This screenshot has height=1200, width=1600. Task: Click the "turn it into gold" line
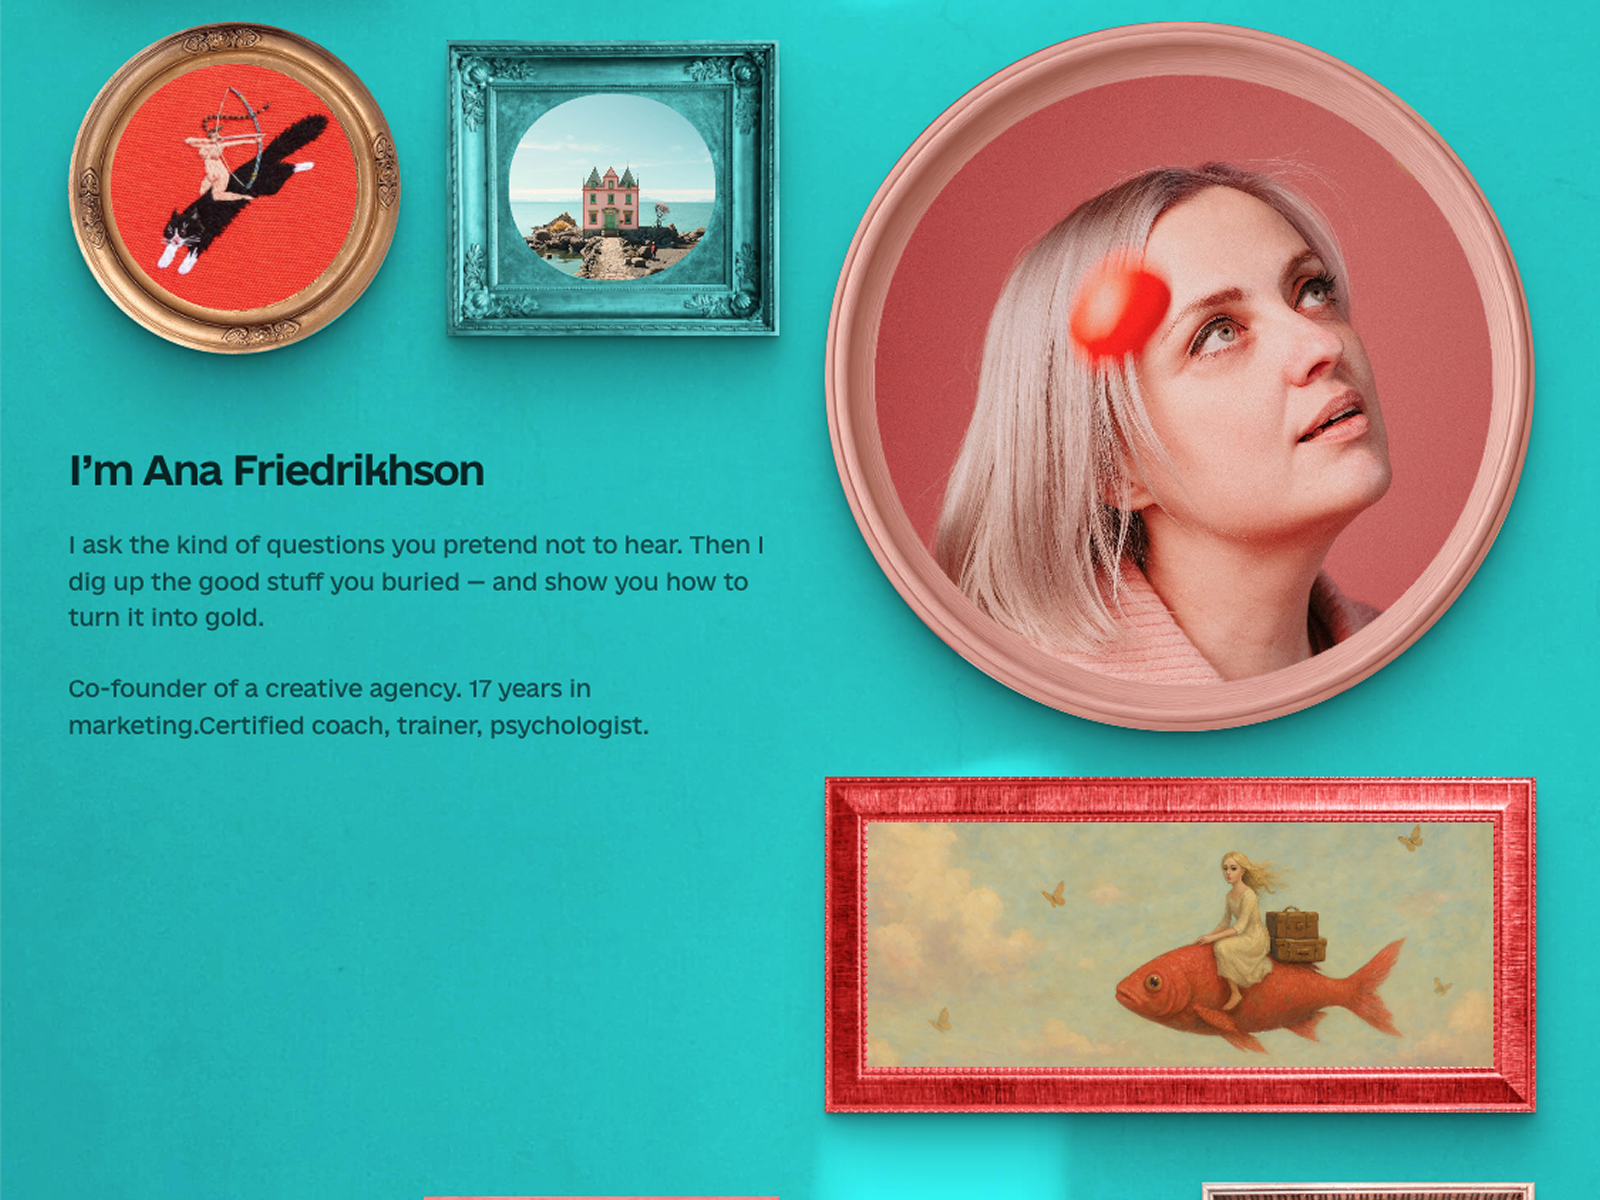coord(166,618)
